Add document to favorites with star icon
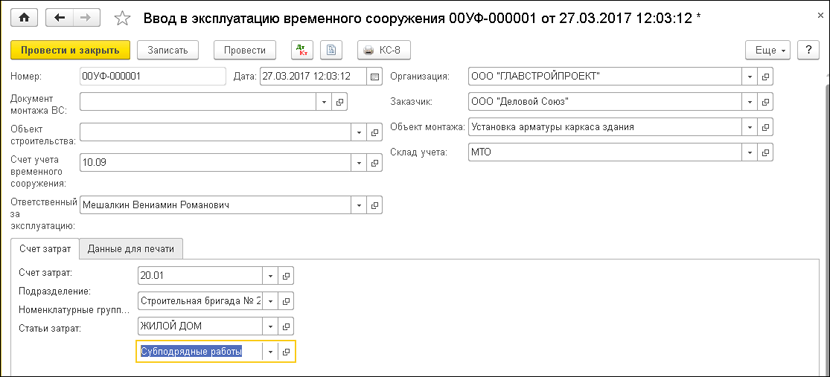The width and height of the screenshot is (830, 377). pos(122,19)
